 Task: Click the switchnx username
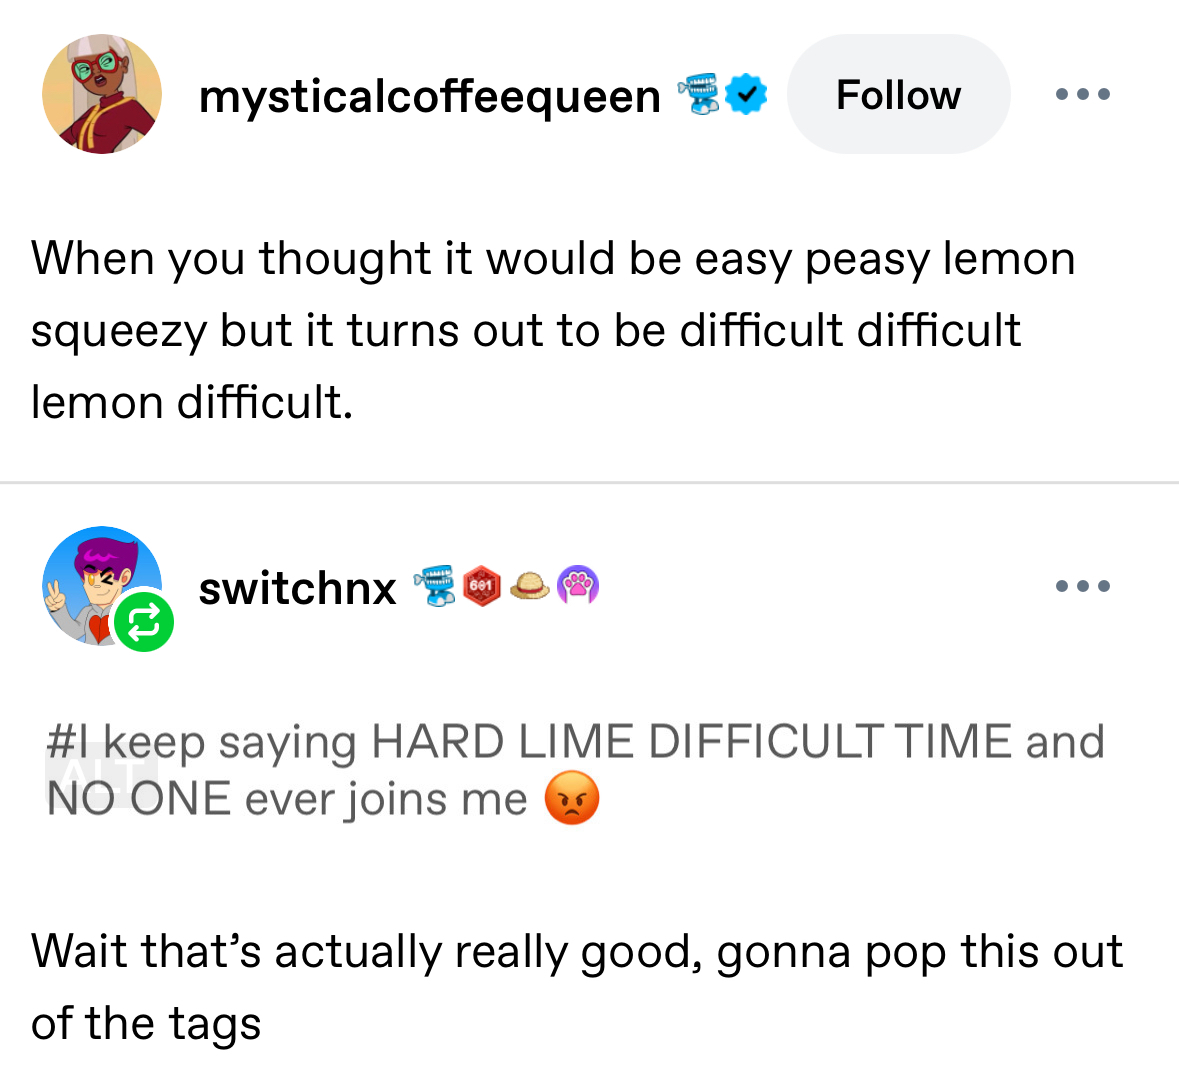pos(297,588)
